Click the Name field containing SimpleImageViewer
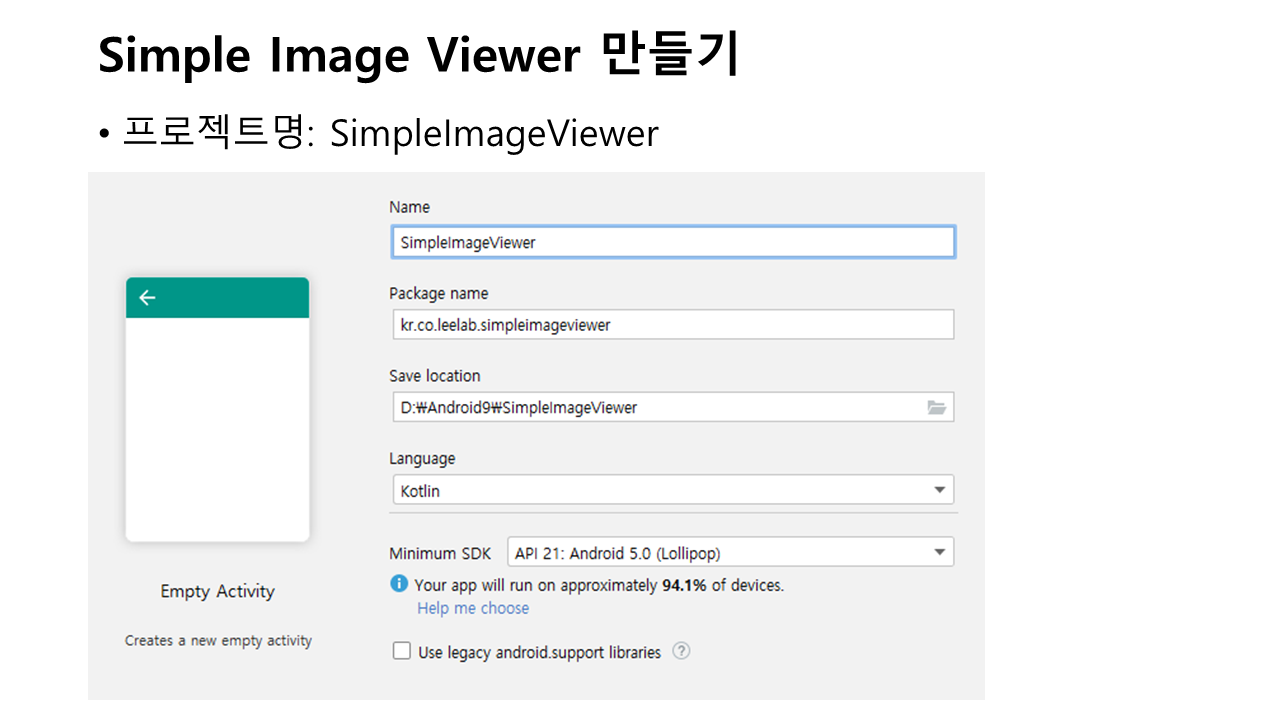The image size is (1280, 720). pyautogui.click(x=672, y=242)
